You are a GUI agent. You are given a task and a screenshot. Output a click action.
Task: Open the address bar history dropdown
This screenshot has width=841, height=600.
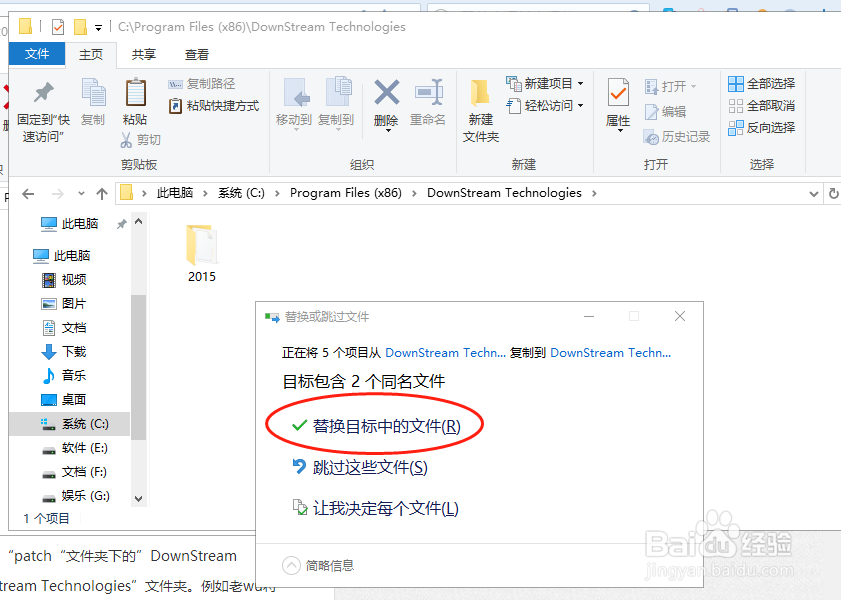(814, 194)
